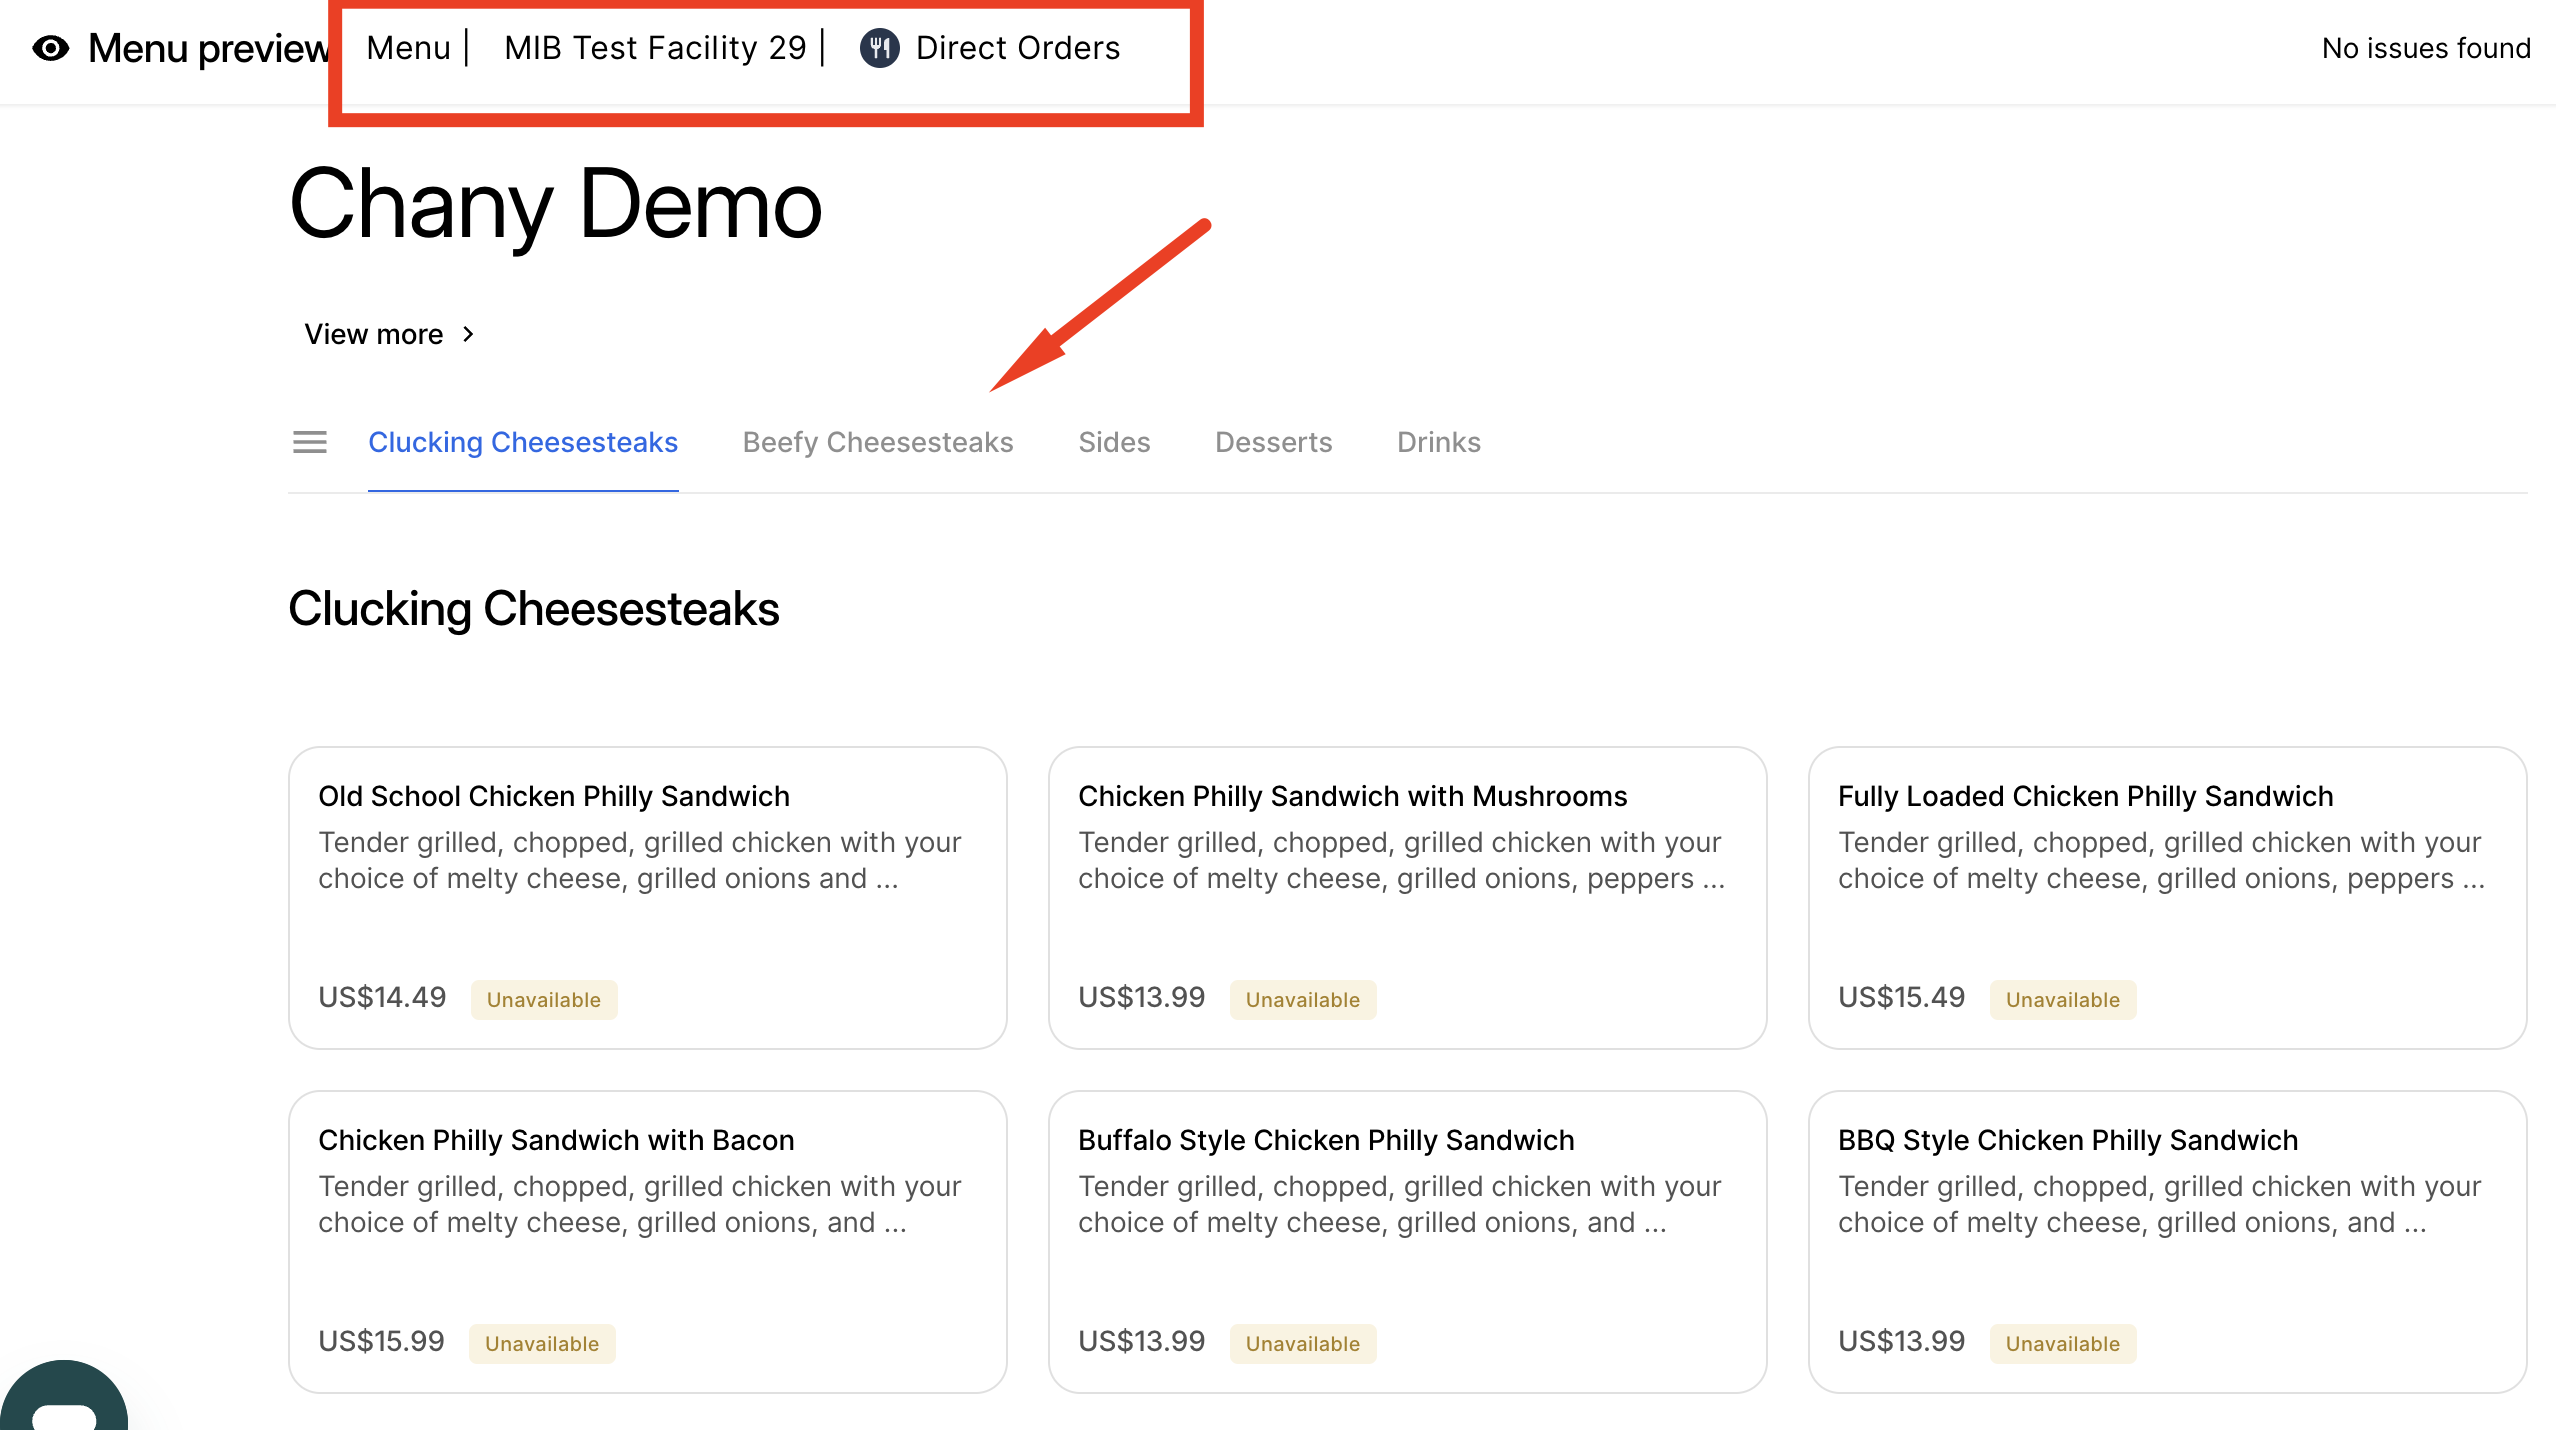Image resolution: width=2556 pixels, height=1430 pixels.
Task: Click the eye icon beside Menu preview
Action: coord(51,48)
